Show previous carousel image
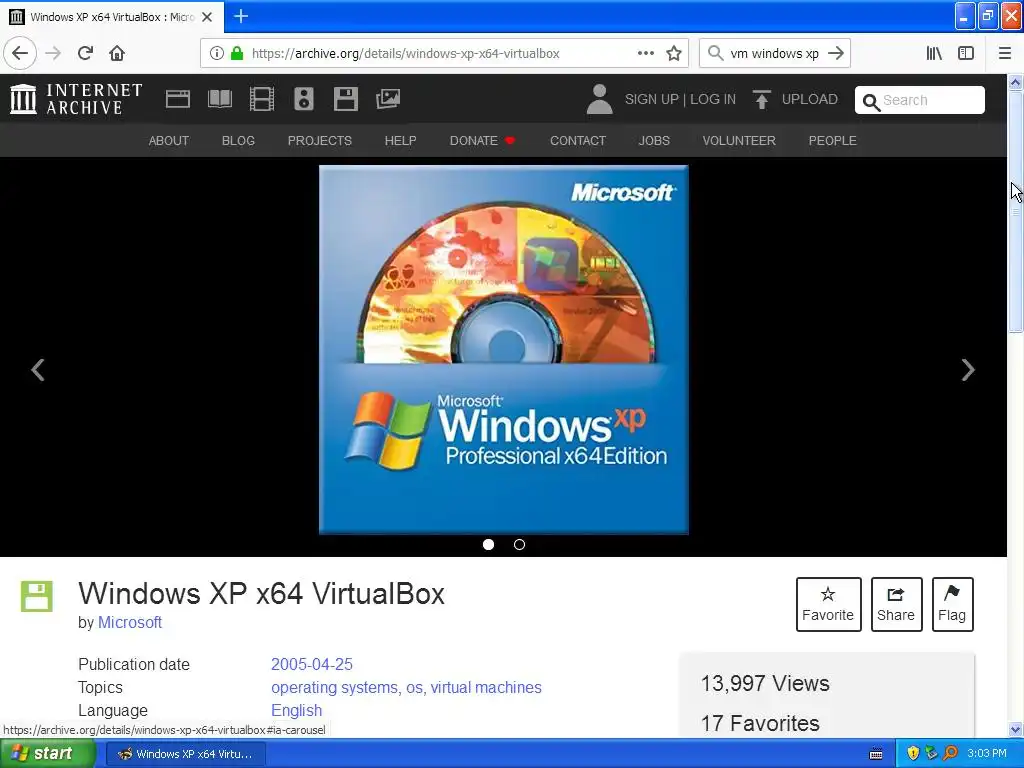Screen dimensions: 1024x768 38,370
